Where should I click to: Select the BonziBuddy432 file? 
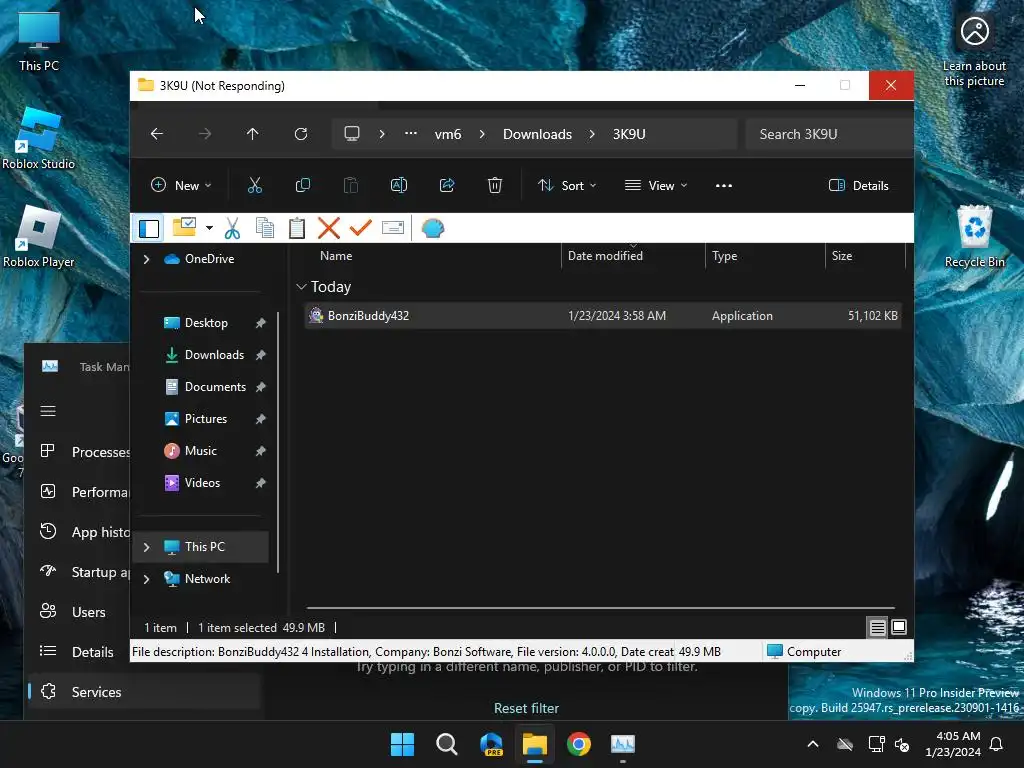tap(603, 316)
